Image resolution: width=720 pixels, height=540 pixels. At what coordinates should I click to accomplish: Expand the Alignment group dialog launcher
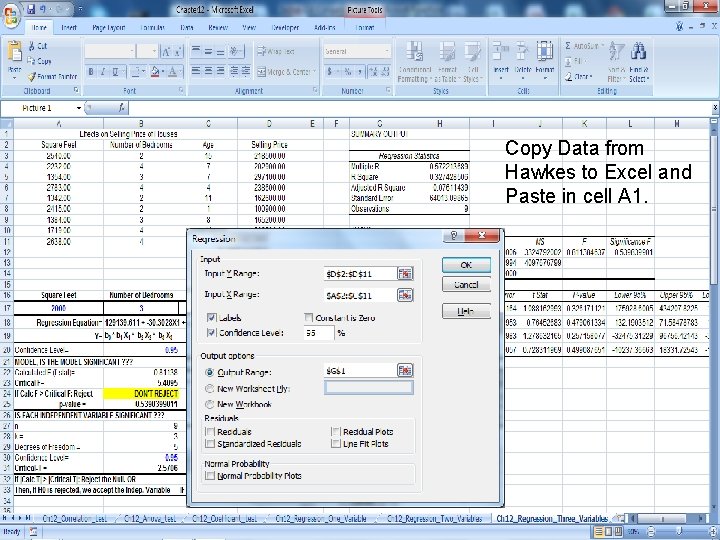pyautogui.click(x=315, y=91)
